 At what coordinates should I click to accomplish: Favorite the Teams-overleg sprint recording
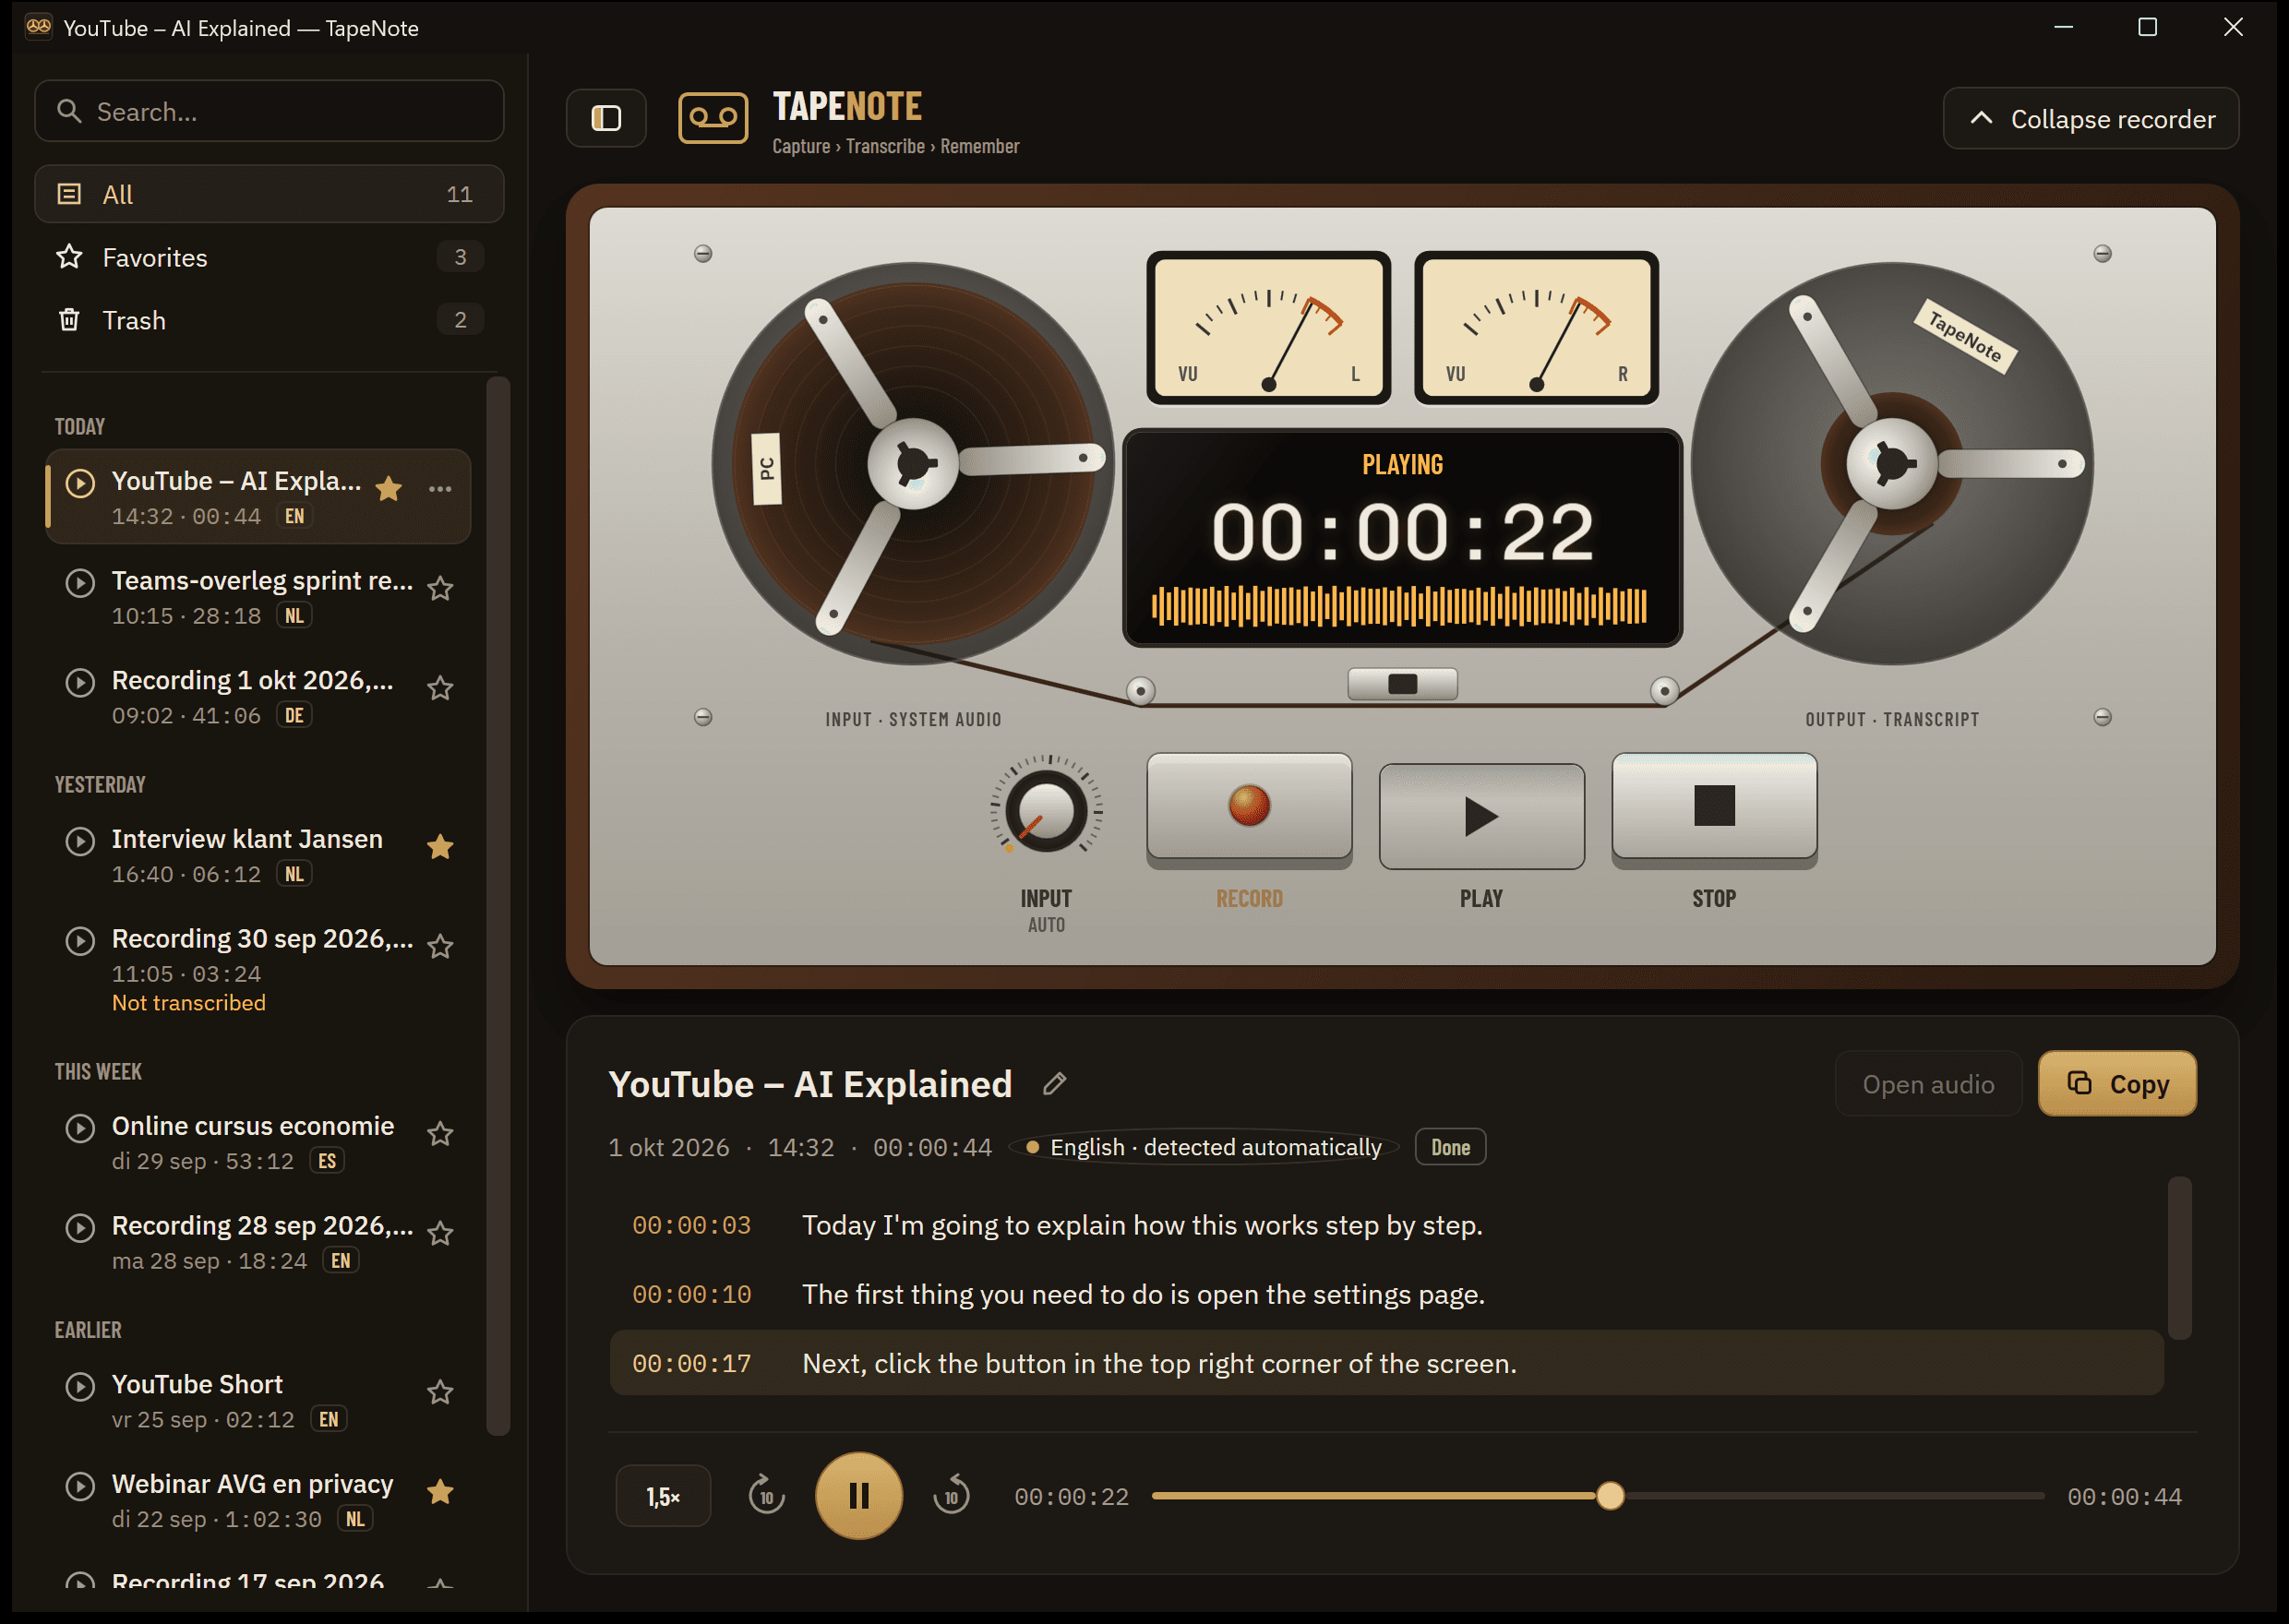(440, 589)
